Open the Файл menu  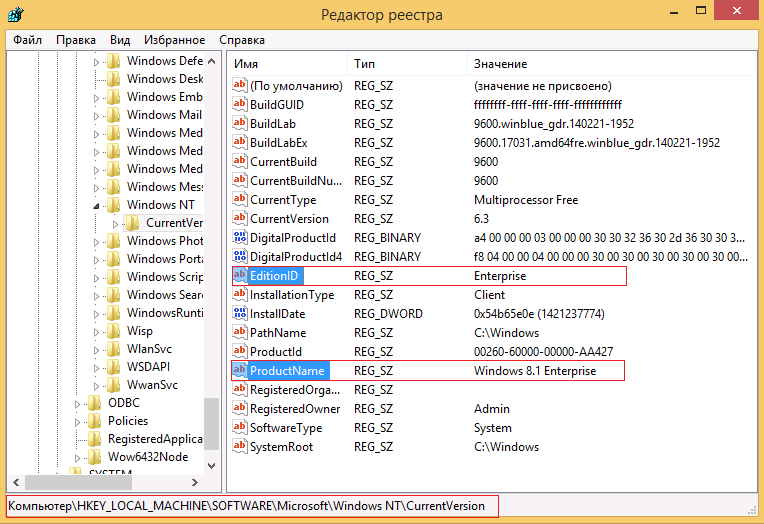(27, 40)
